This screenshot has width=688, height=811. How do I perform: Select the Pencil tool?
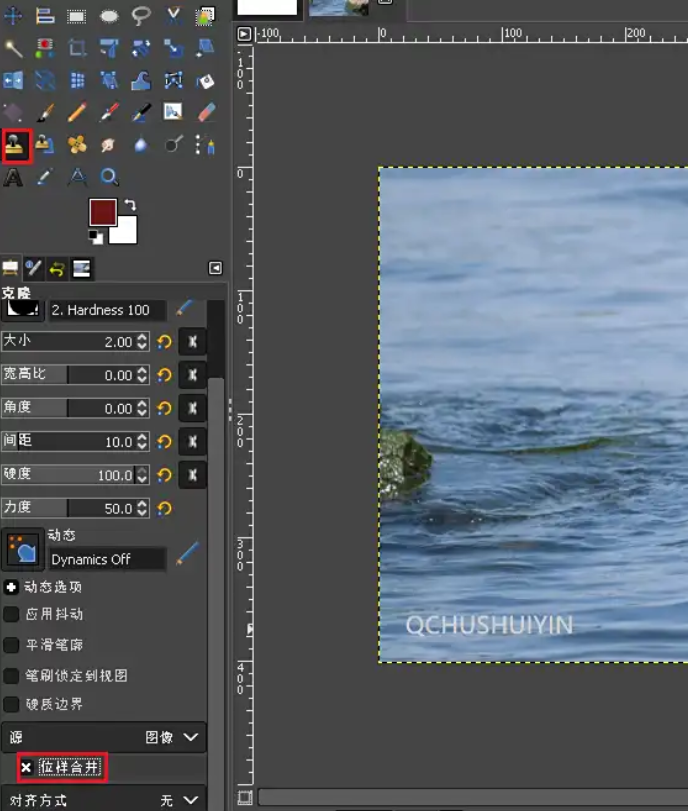pos(77,112)
